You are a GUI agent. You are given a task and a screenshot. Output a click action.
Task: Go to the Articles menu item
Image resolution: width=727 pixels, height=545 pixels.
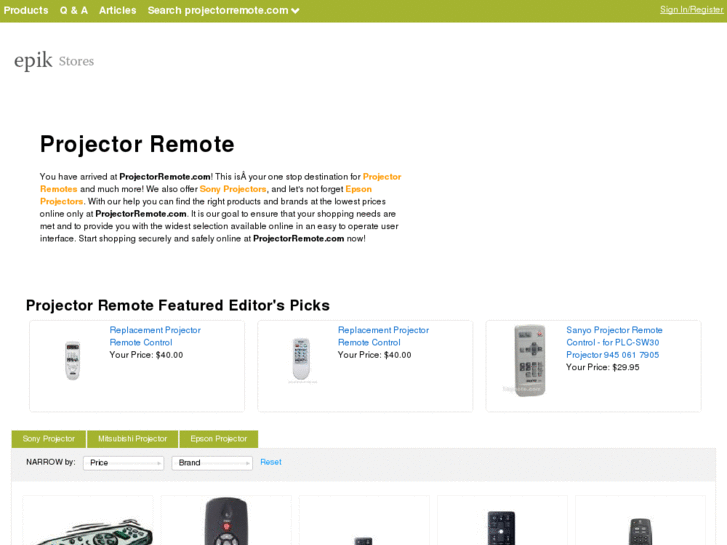118,10
